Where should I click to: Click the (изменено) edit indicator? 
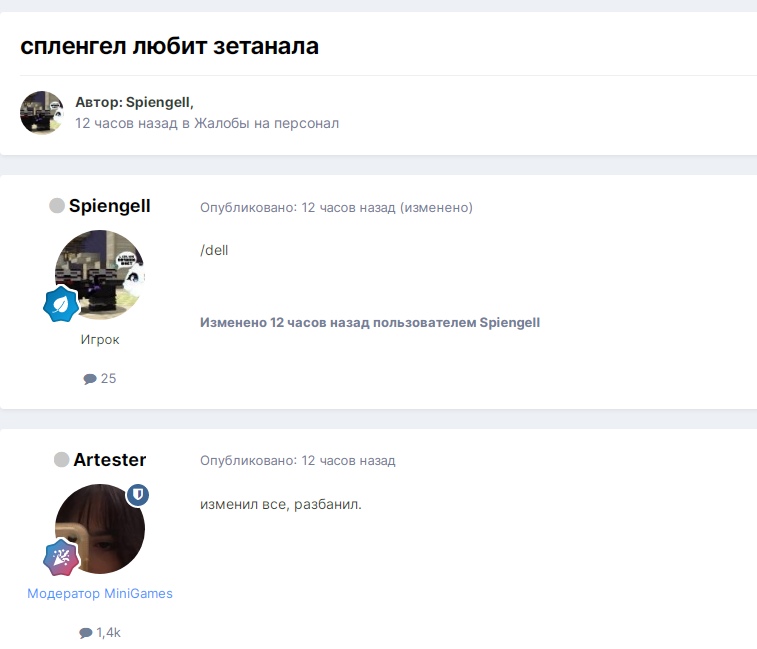[436, 207]
